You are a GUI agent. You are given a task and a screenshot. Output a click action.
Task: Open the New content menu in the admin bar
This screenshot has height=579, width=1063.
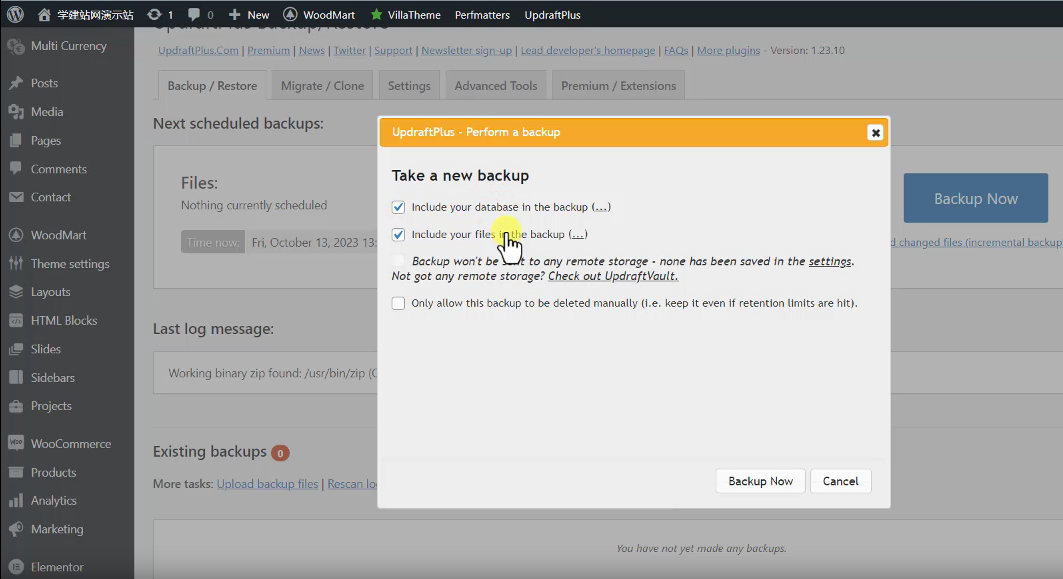tap(249, 14)
